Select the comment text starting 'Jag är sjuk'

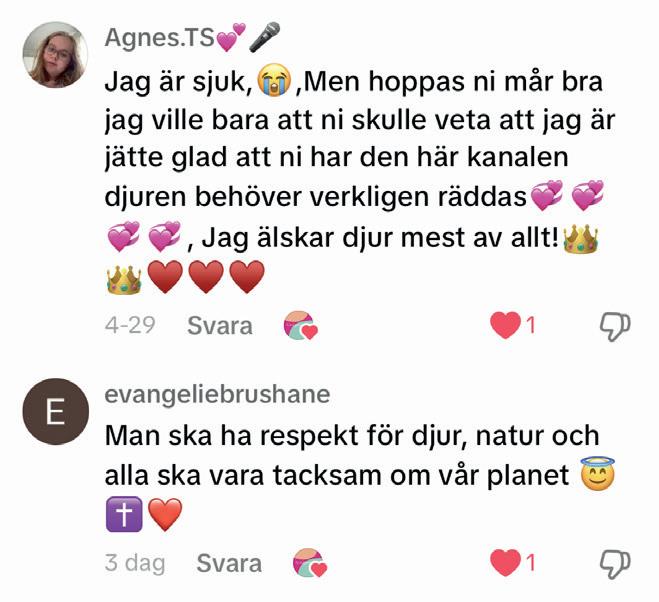[360, 178]
